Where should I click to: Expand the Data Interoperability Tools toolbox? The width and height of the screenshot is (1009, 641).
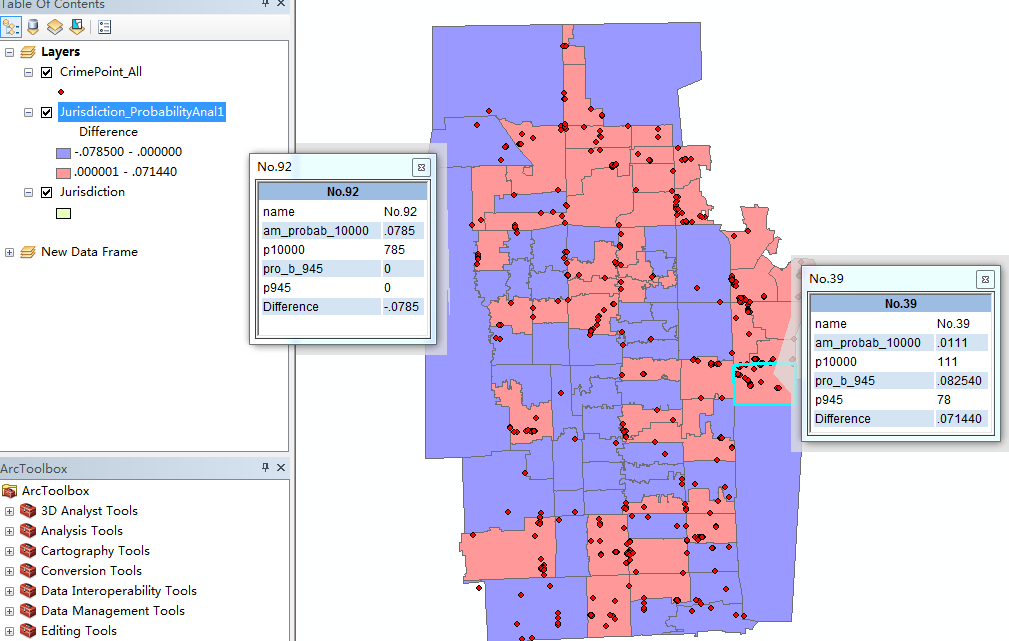(9, 591)
